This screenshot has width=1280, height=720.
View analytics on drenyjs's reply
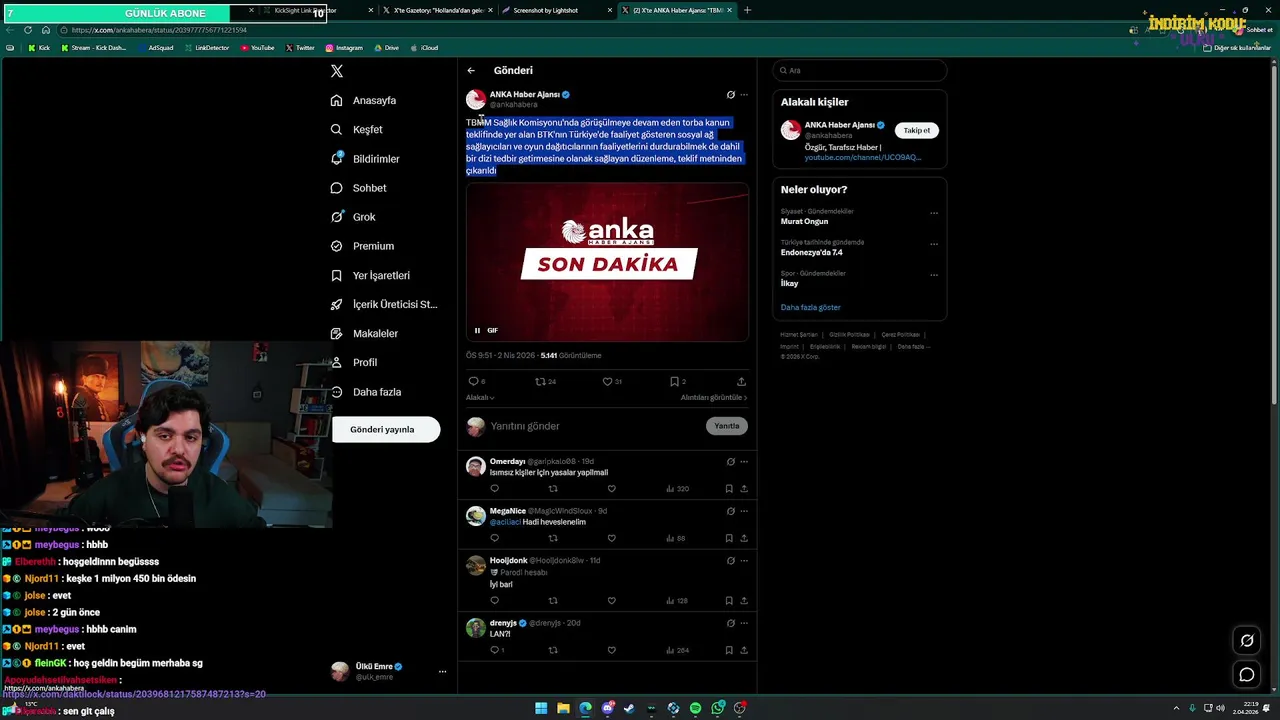click(x=677, y=650)
